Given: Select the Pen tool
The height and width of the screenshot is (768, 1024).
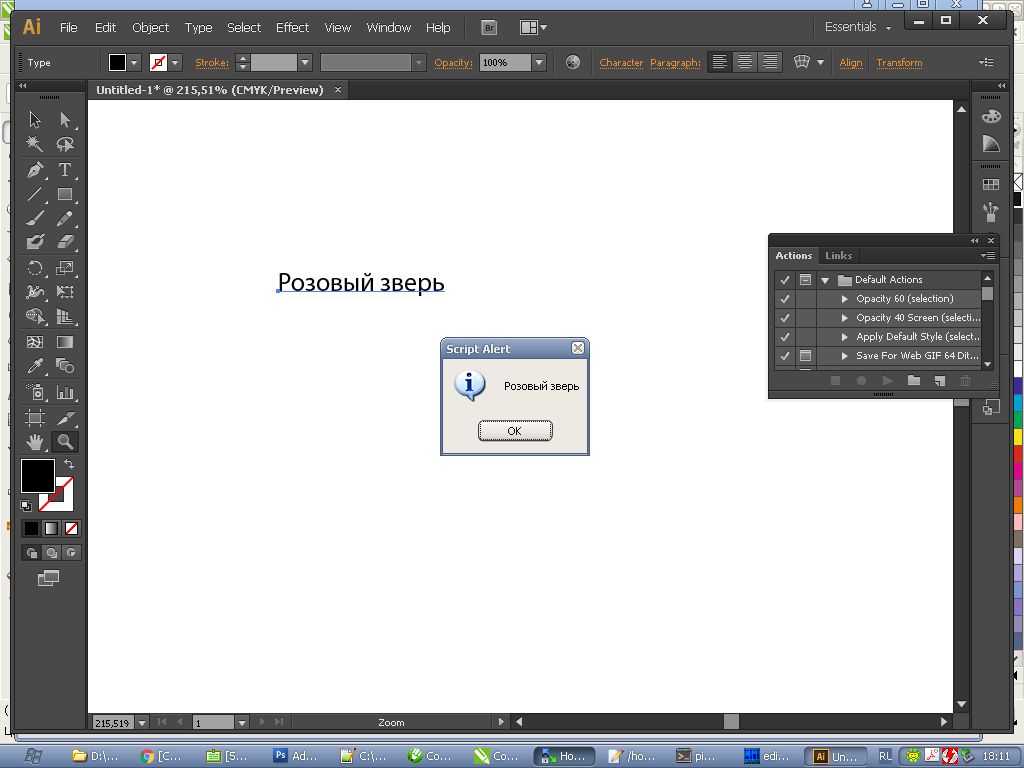Looking at the screenshot, I should tap(35, 170).
